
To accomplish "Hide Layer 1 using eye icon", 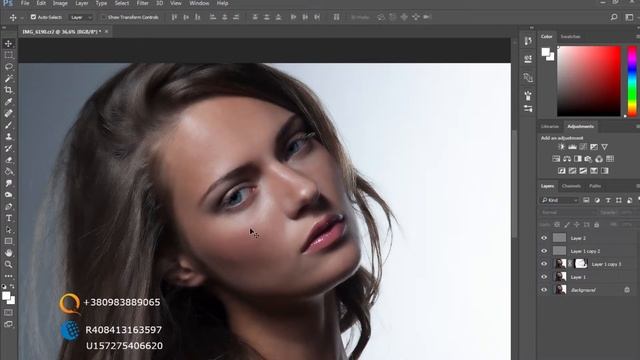I will point(544,277).
